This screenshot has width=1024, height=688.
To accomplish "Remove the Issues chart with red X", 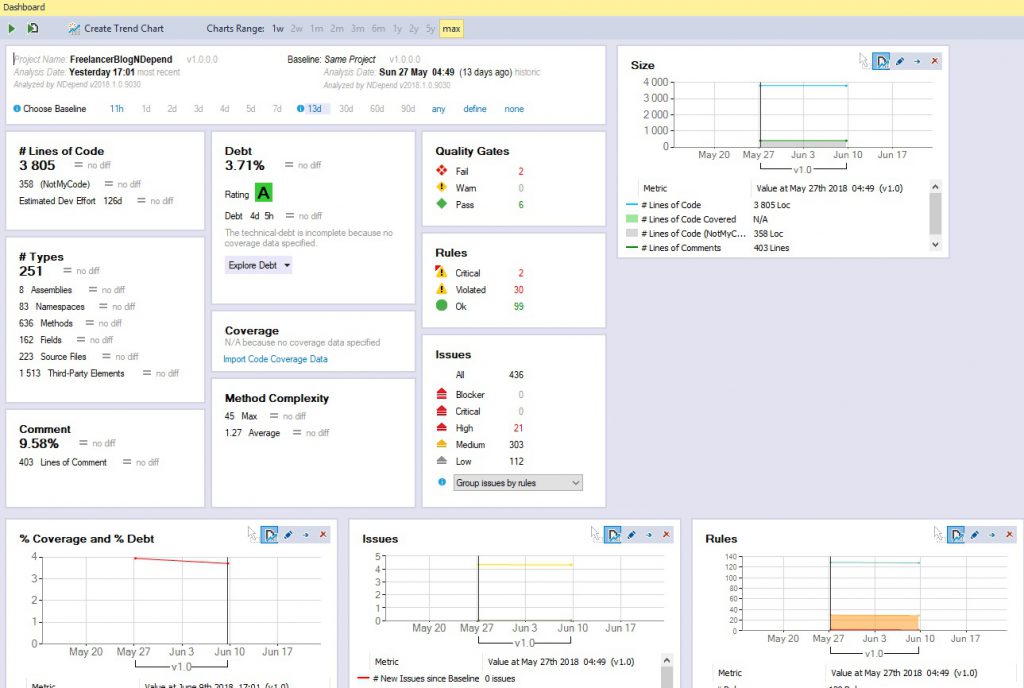I will (666, 535).
